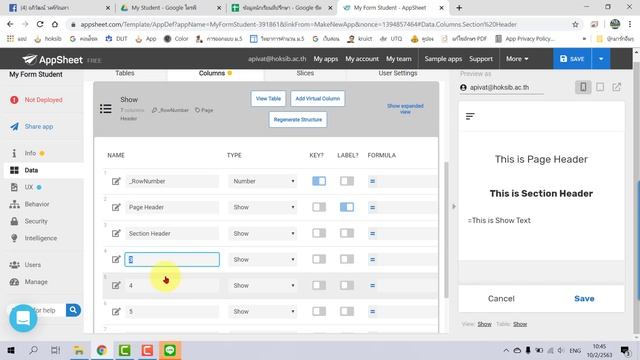Click the Share app sidebar item
Viewport: 640px width, 360px height.
click(x=39, y=127)
